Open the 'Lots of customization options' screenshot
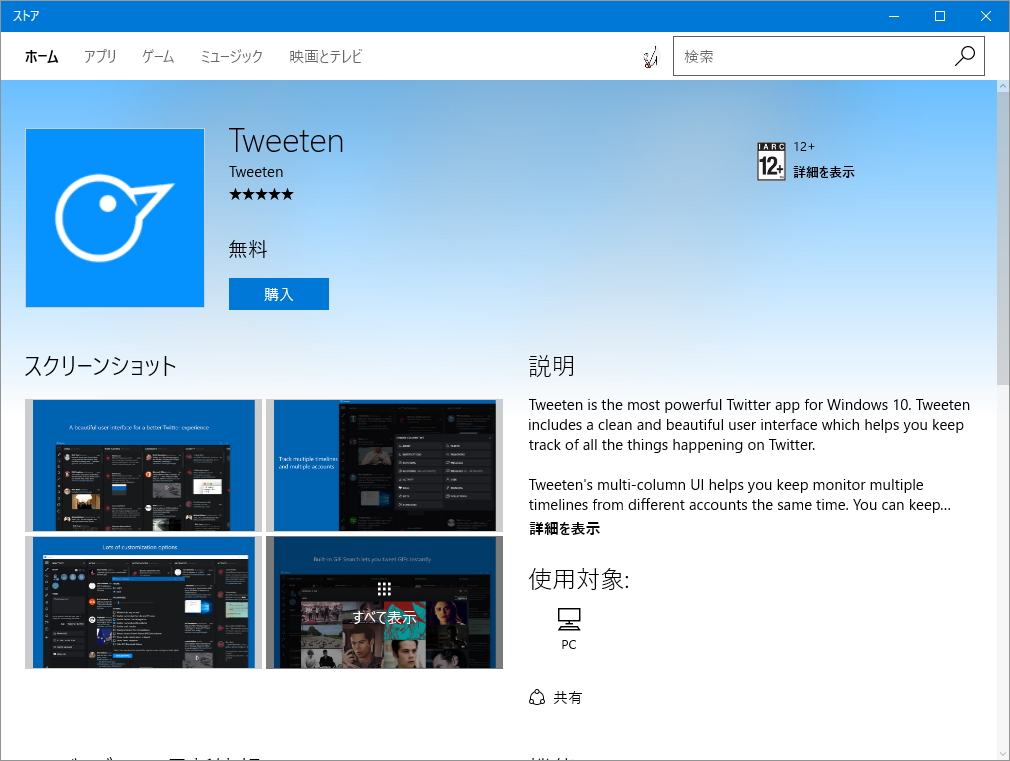The height and width of the screenshot is (761, 1010). [x=144, y=602]
